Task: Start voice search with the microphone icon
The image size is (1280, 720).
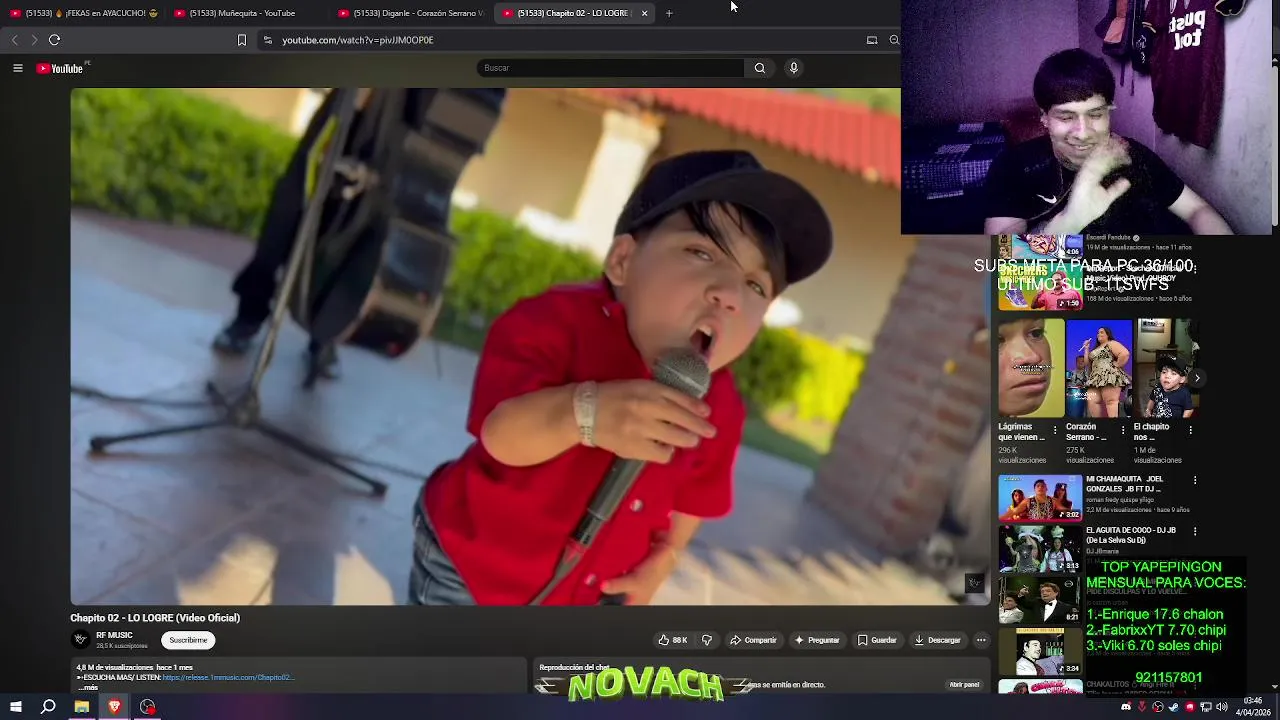Action: click(x=794, y=68)
